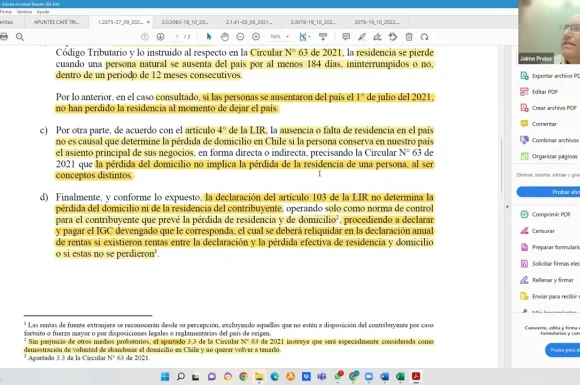Click the Organizar páginas tool
This screenshot has height=385, width=580.
tap(549, 156)
